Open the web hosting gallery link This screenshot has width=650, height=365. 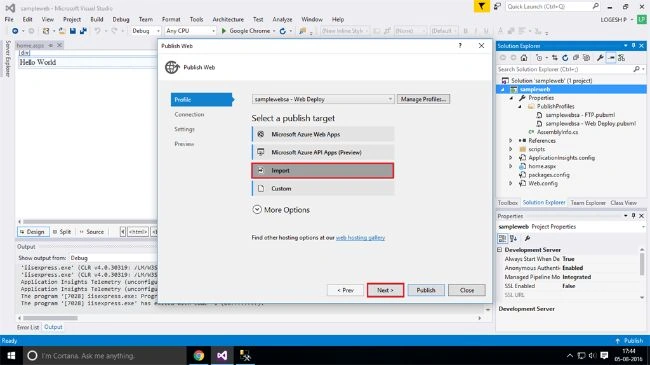pyautogui.click(x=360, y=238)
